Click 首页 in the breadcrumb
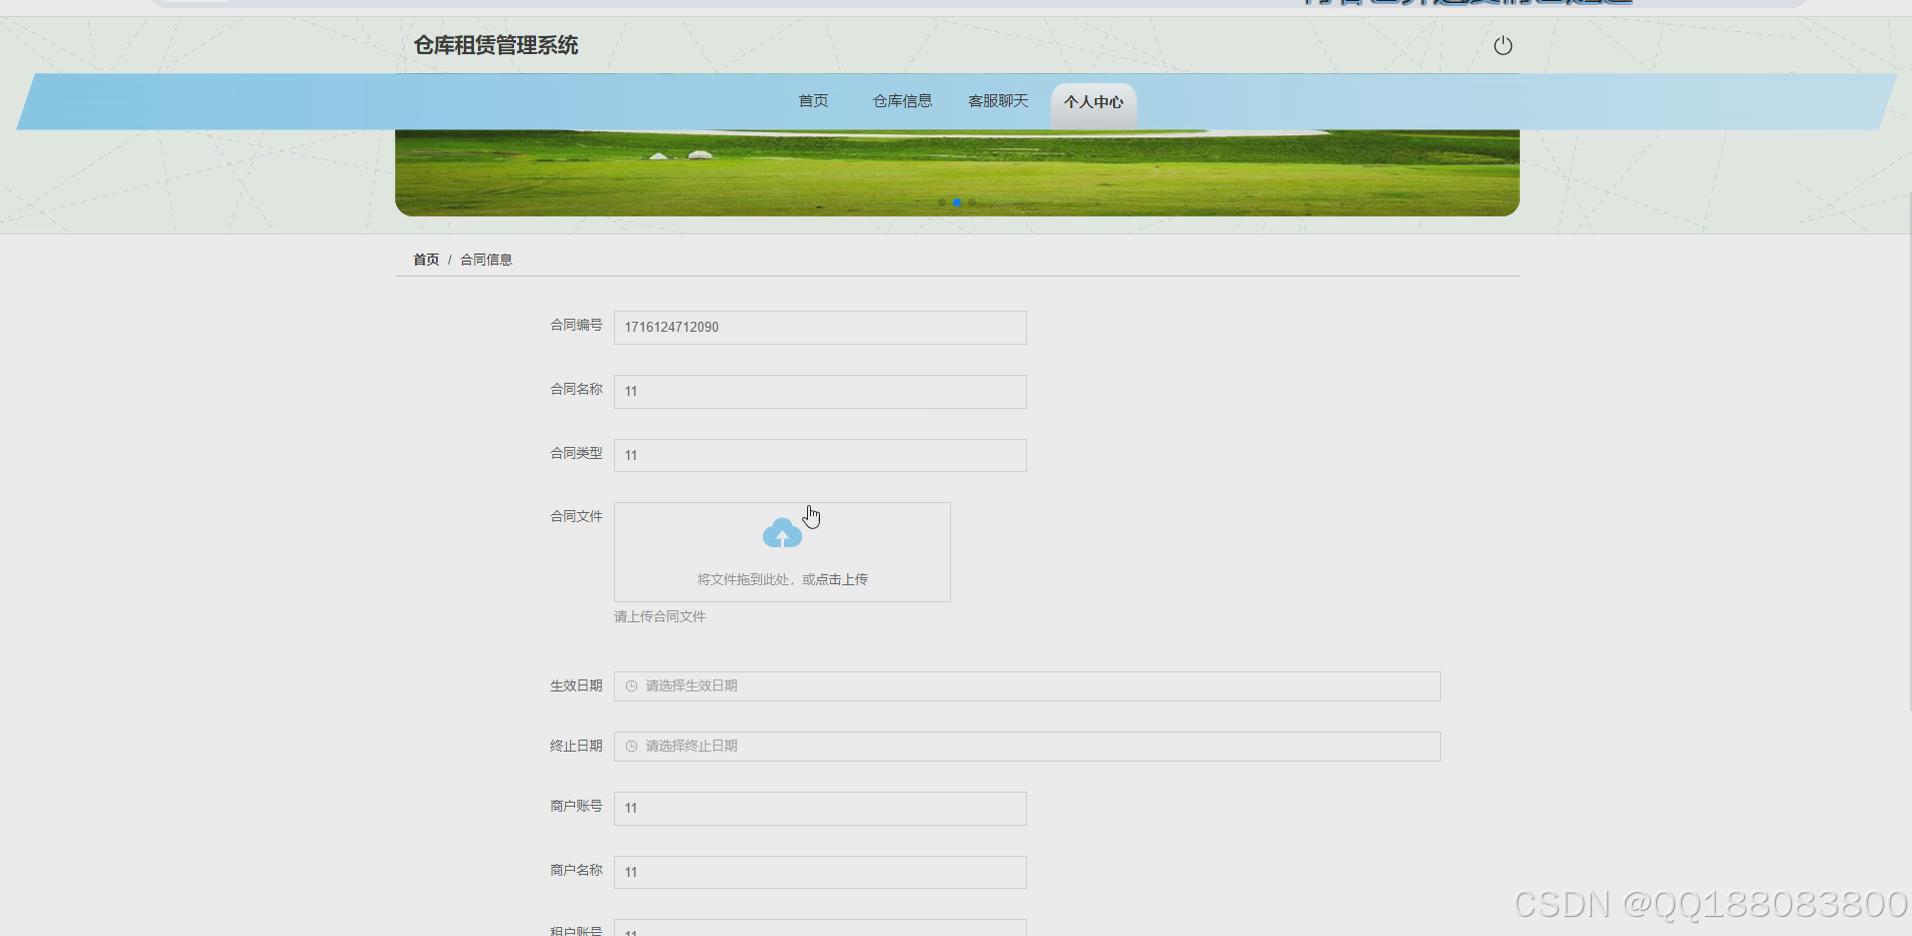Image resolution: width=1912 pixels, height=936 pixels. click(x=426, y=259)
